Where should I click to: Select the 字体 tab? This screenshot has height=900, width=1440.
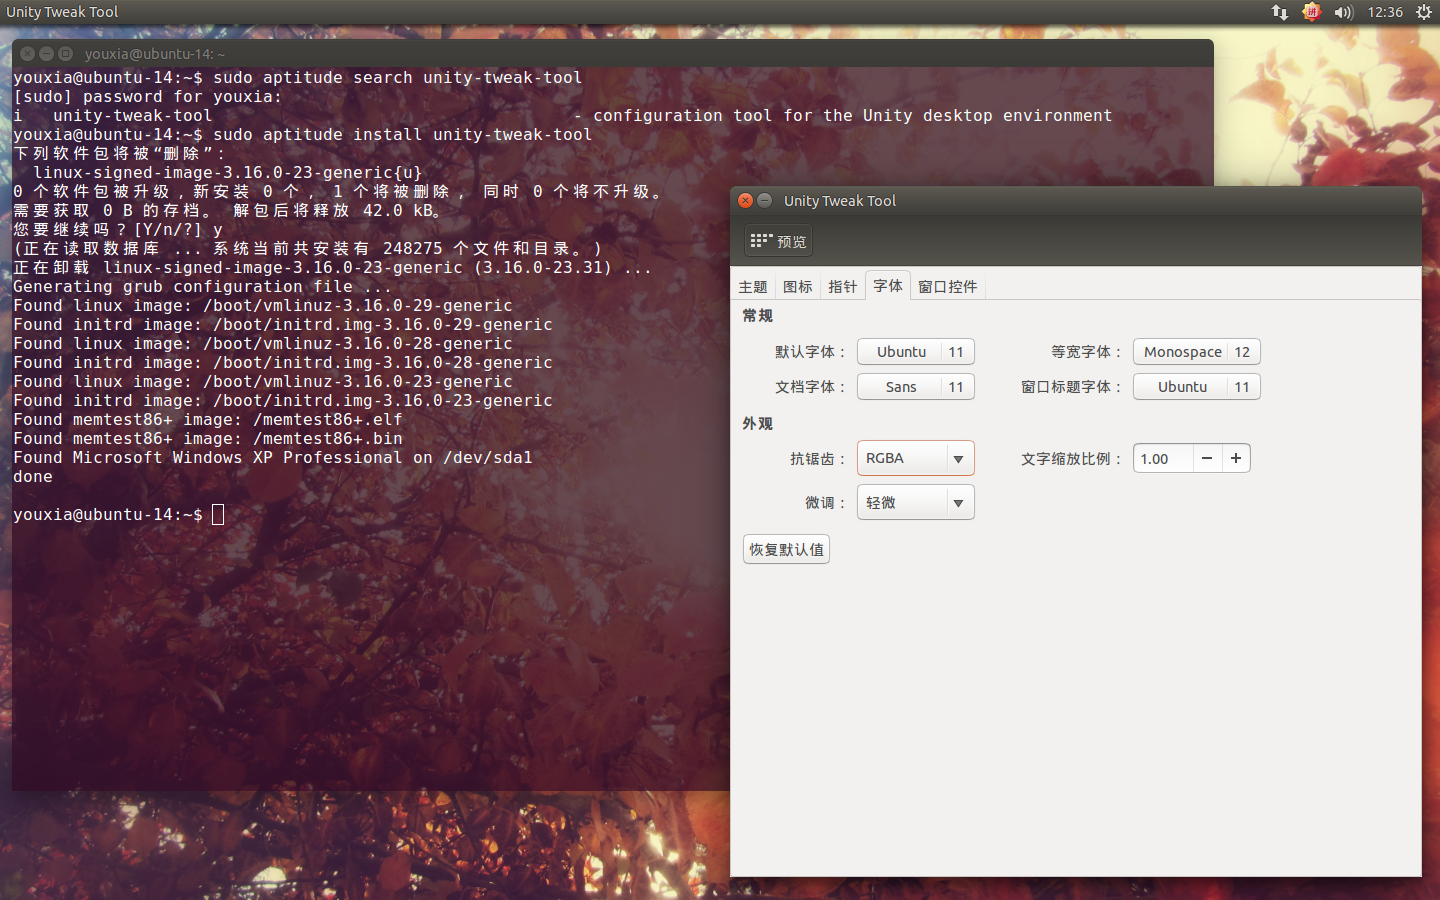(887, 286)
